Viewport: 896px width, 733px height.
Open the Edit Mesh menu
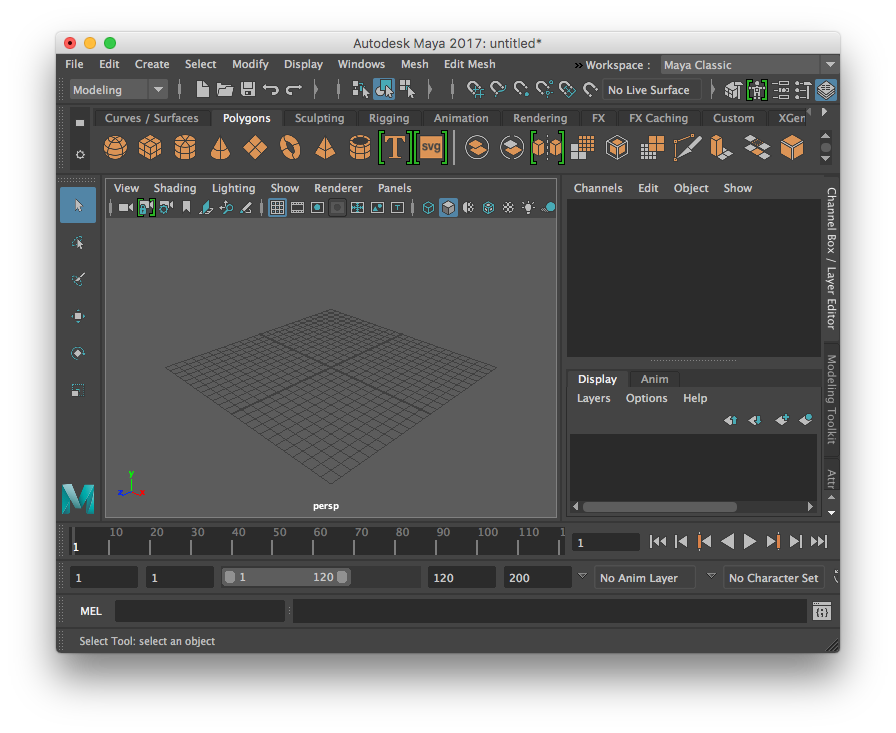[x=470, y=64]
